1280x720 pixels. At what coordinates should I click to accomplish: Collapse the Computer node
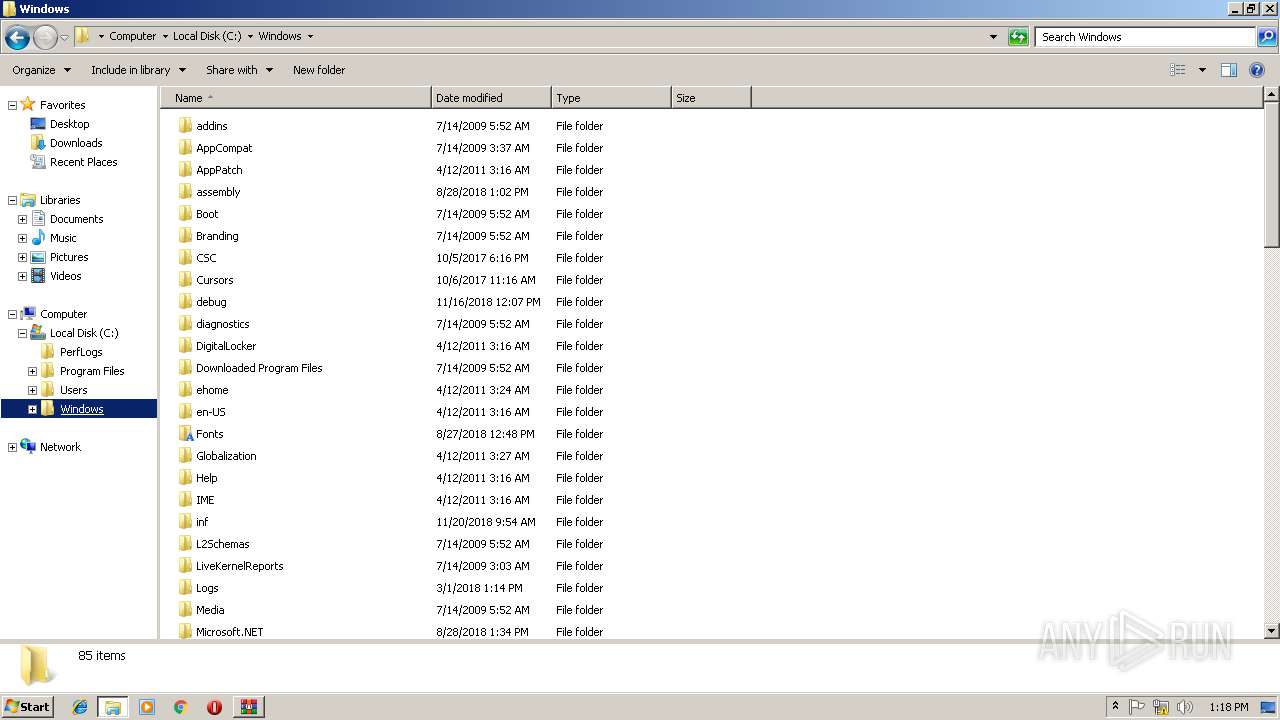coord(12,314)
